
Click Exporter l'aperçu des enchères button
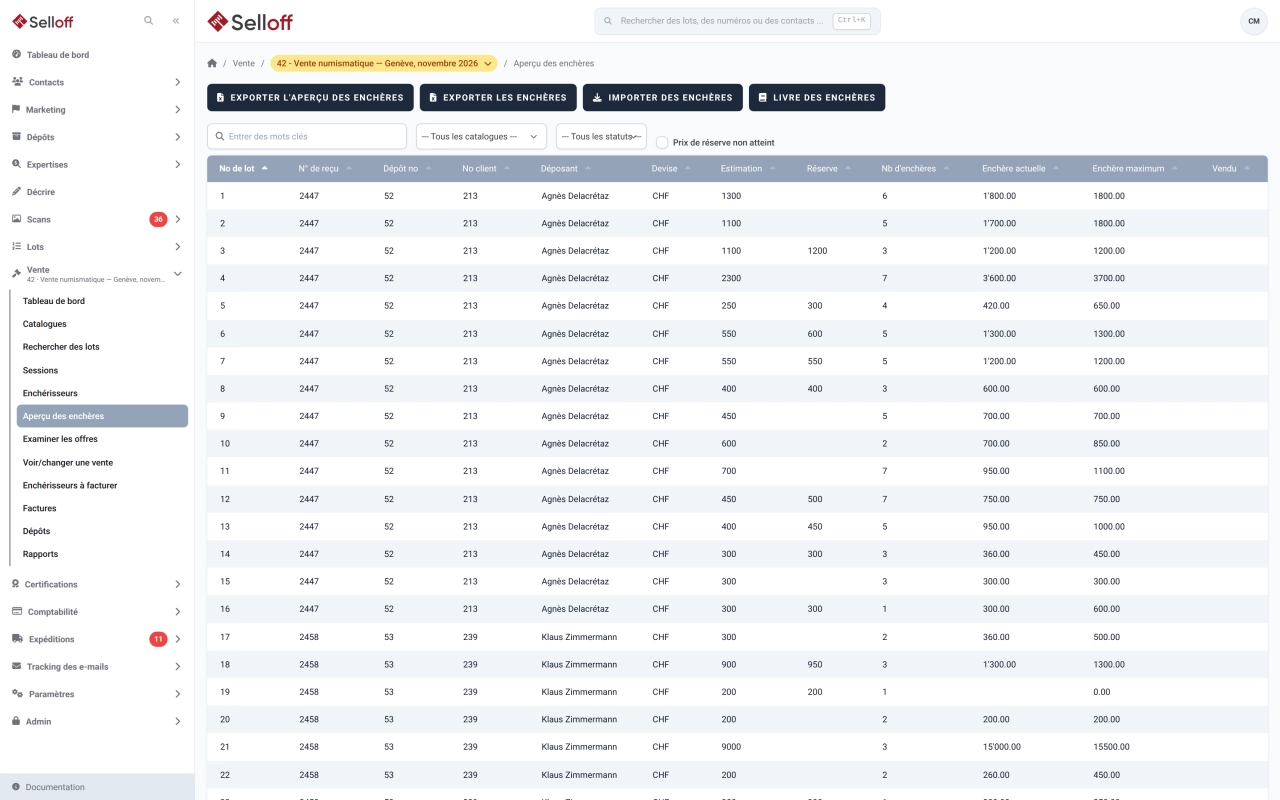[x=310, y=97]
